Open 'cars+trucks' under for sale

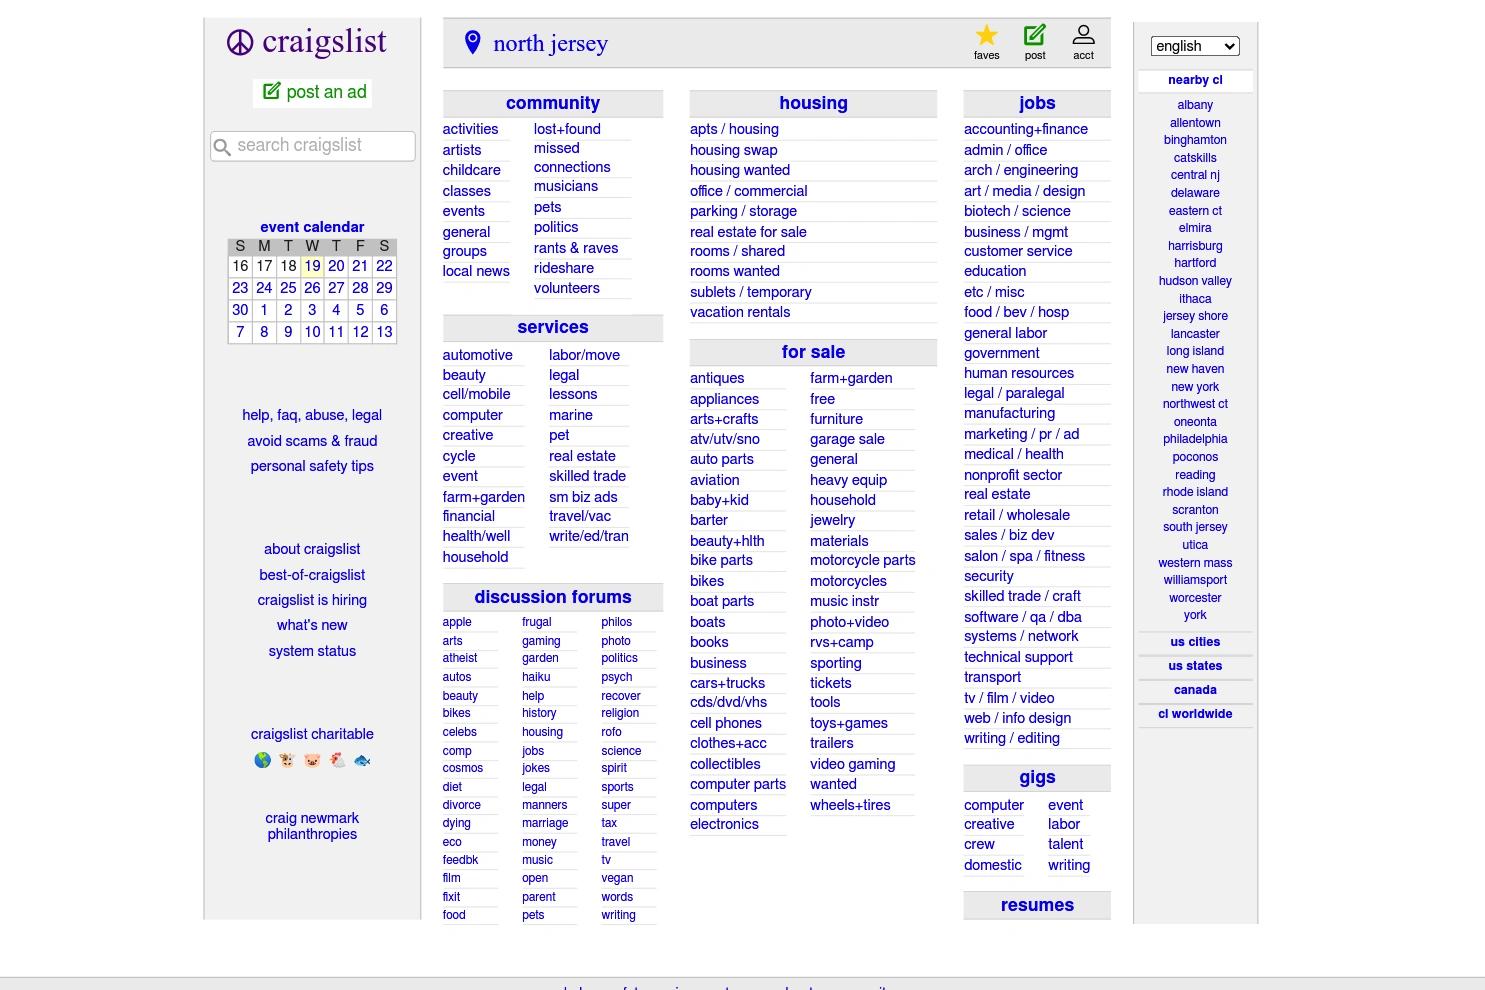[727, 683]
